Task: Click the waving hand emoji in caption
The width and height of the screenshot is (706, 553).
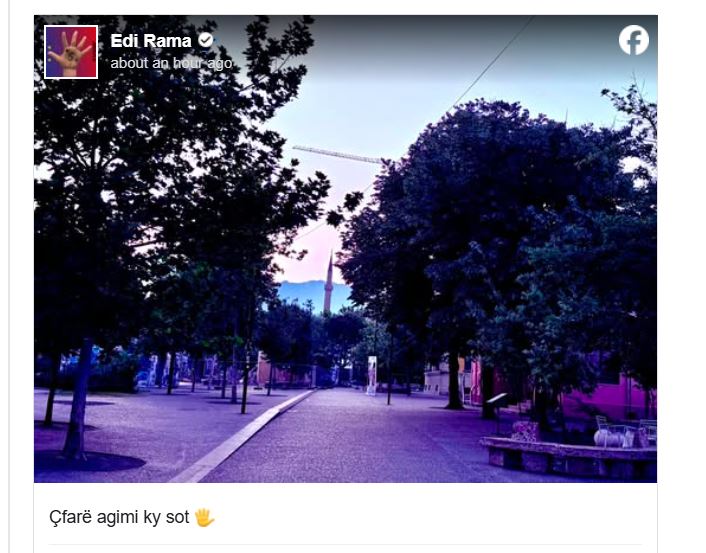Action: [x=204, y=517]
